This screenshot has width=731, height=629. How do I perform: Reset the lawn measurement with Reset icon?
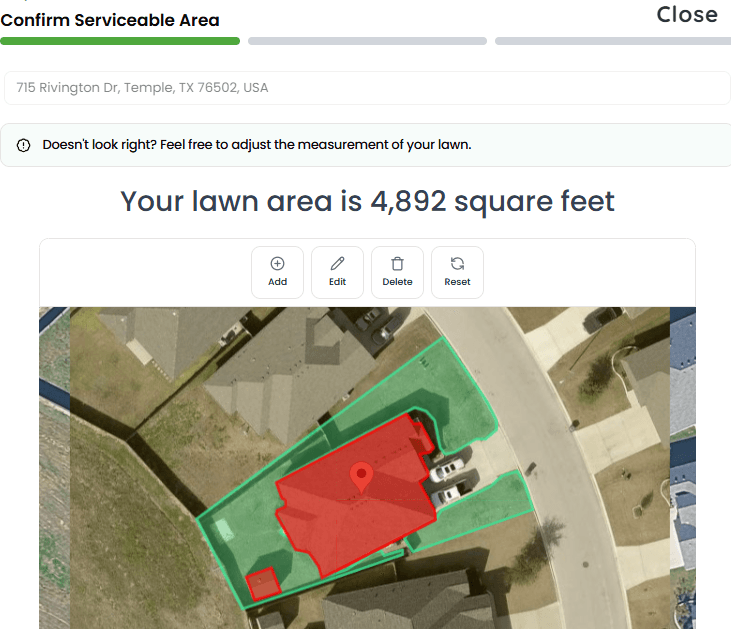click(x=457, y=264)
